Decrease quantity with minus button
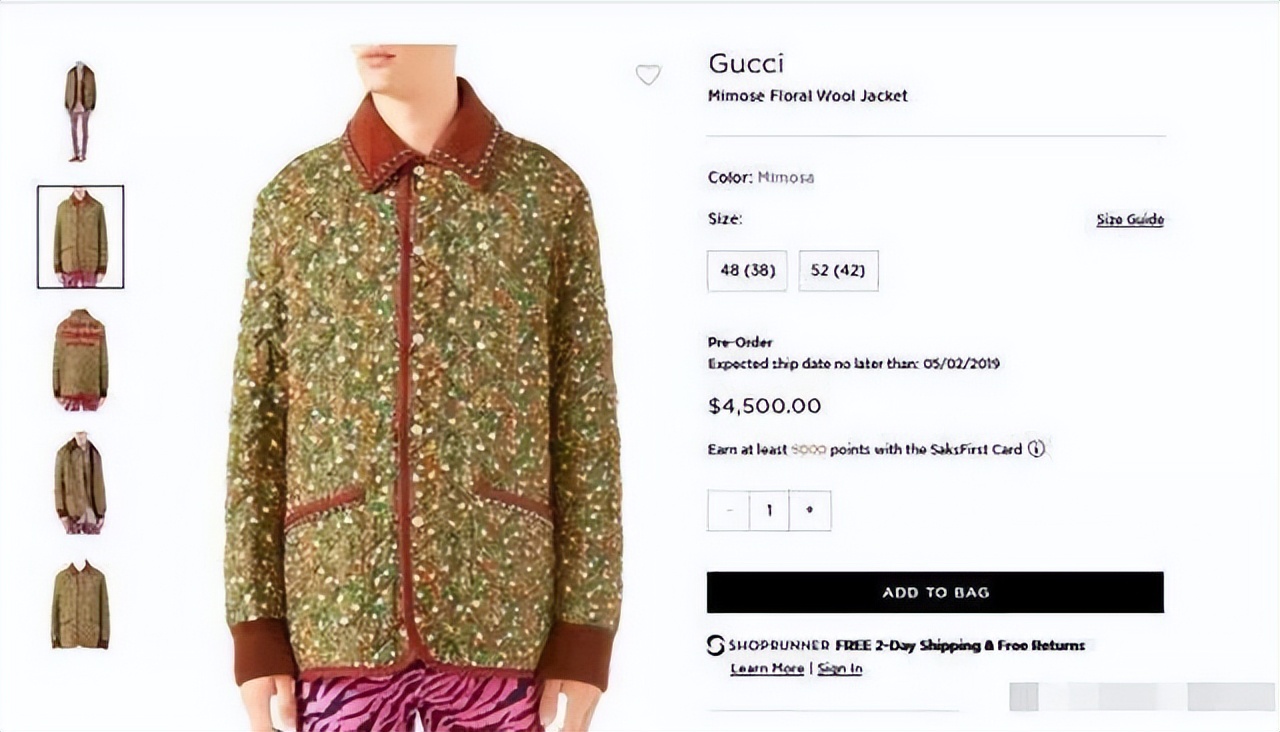 point(728,511)
